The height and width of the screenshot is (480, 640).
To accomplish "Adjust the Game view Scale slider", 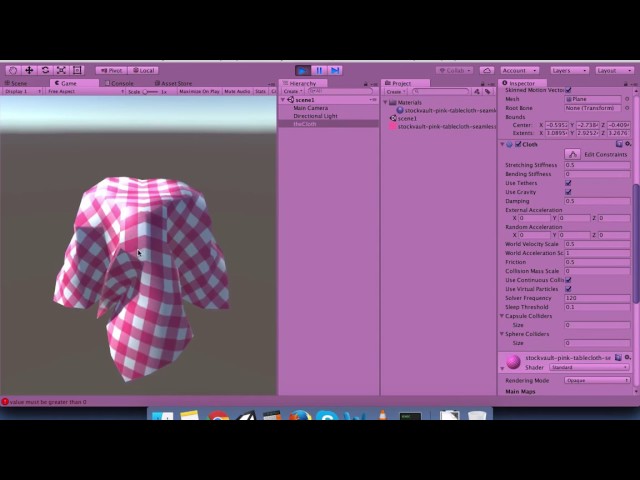I will [x=150, y=91].
